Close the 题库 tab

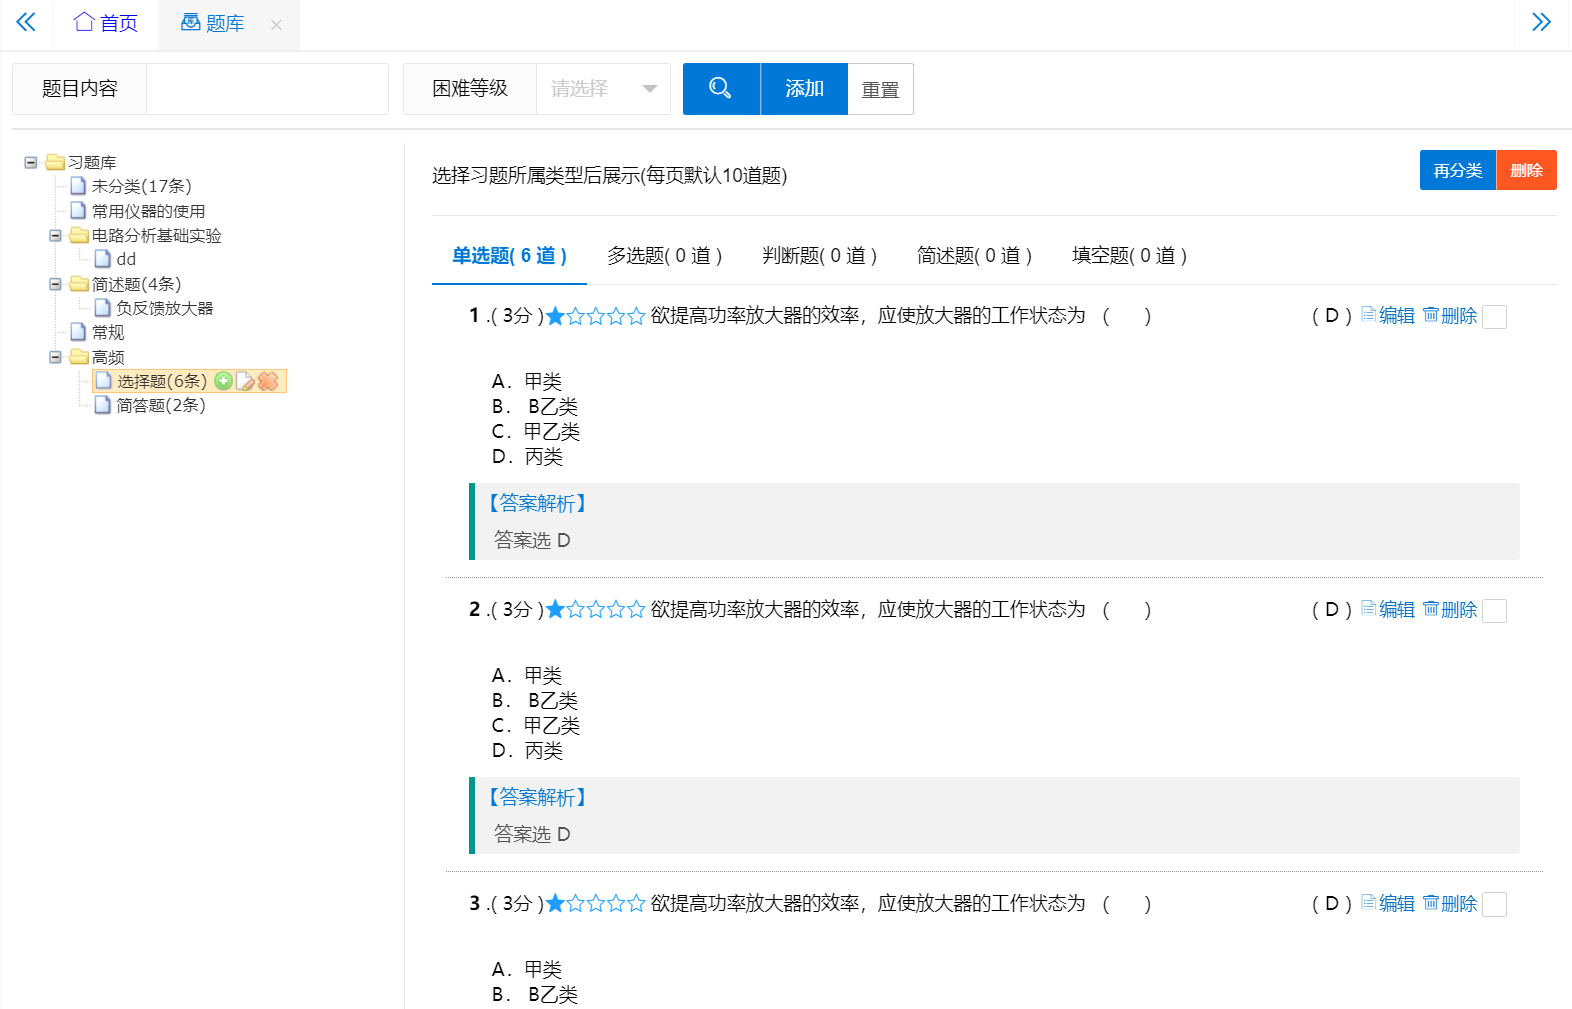277,25
